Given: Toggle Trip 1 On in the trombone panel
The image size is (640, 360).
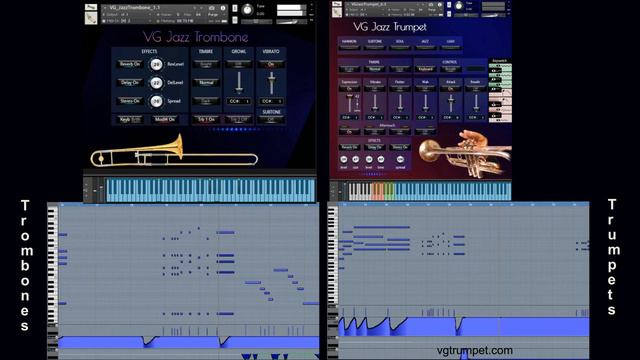Looking at the screenshot, I should click(x=206, y=119).
